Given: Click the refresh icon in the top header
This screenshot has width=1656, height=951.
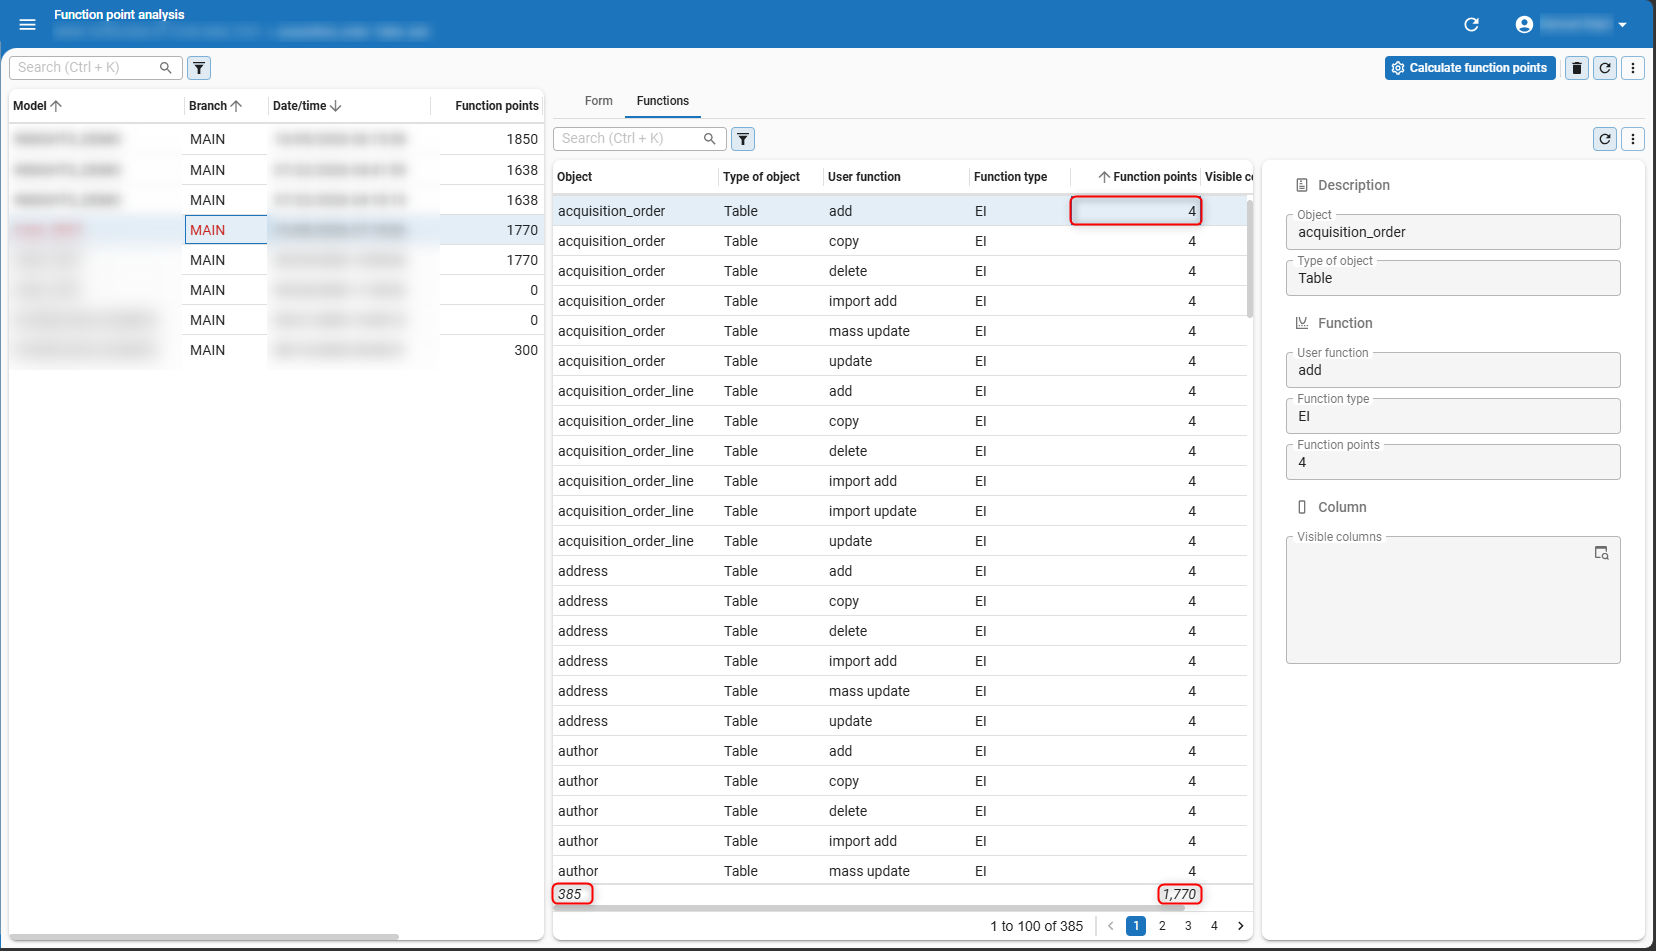Looking at the screenshot, I should point(1471,24).
